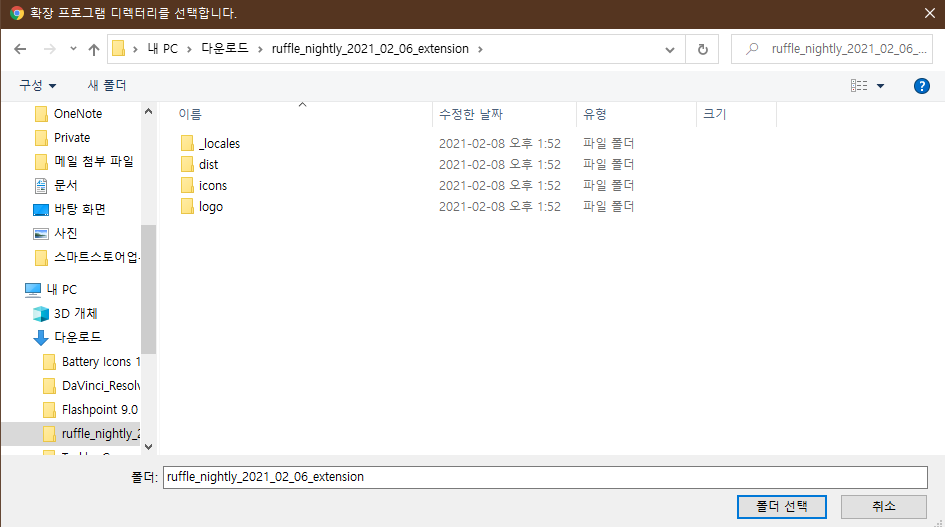Click the Chrome icon in title bar

[x=17, y=13]
